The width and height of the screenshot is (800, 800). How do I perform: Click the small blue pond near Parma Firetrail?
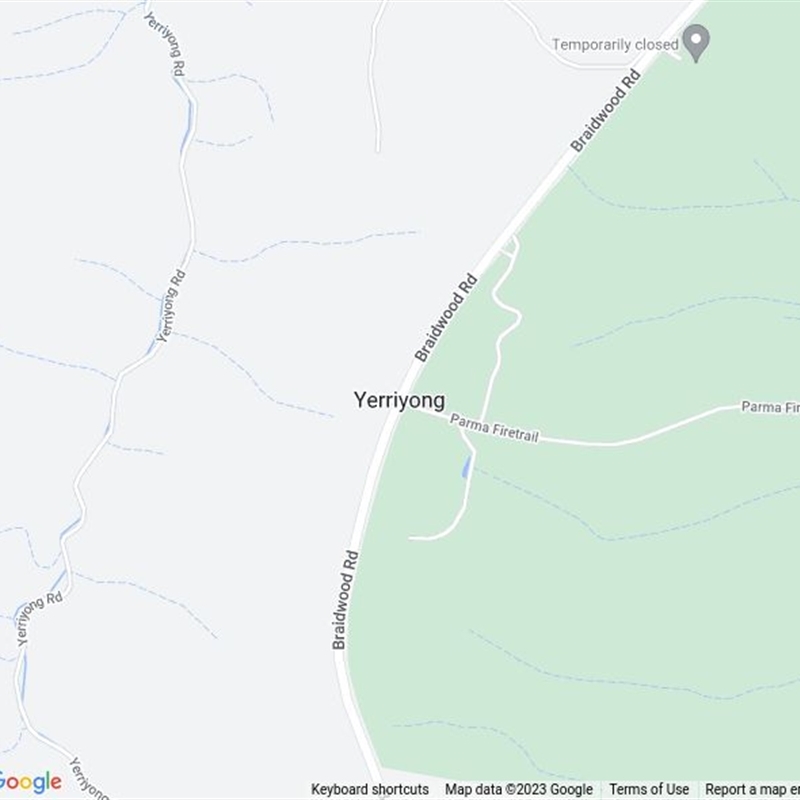click(x=465, y=466)
